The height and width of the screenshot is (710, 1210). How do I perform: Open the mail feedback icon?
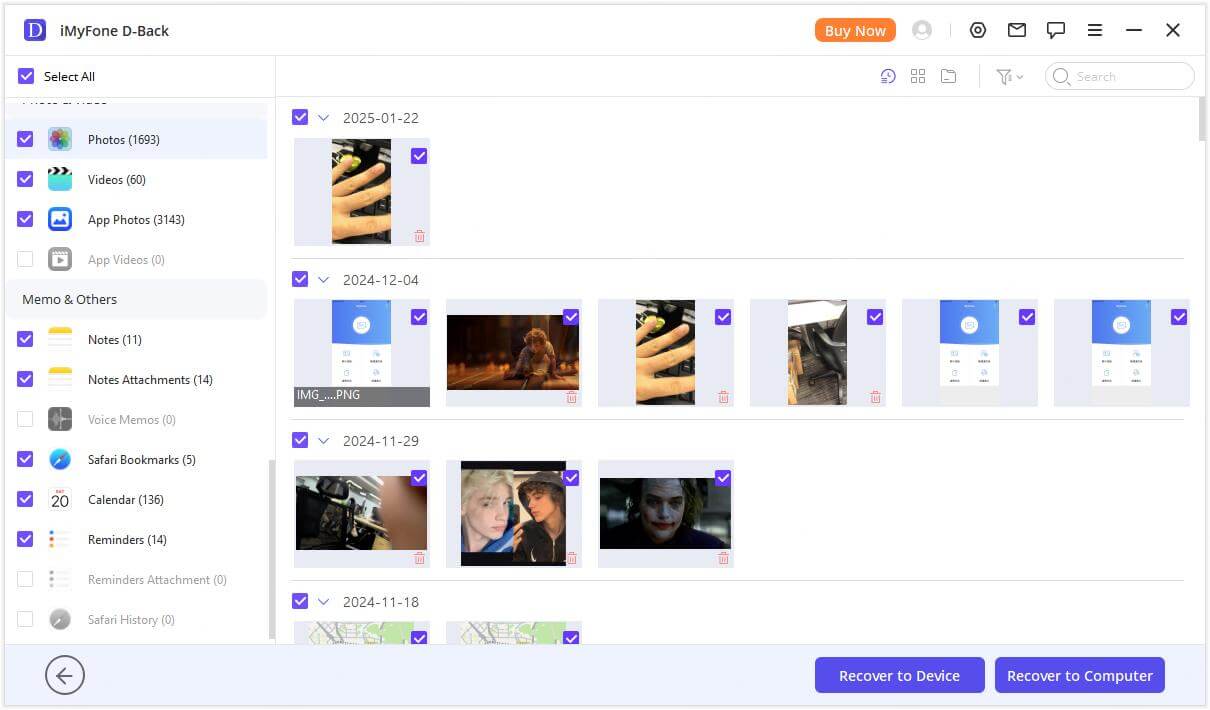click(1017, 31)
